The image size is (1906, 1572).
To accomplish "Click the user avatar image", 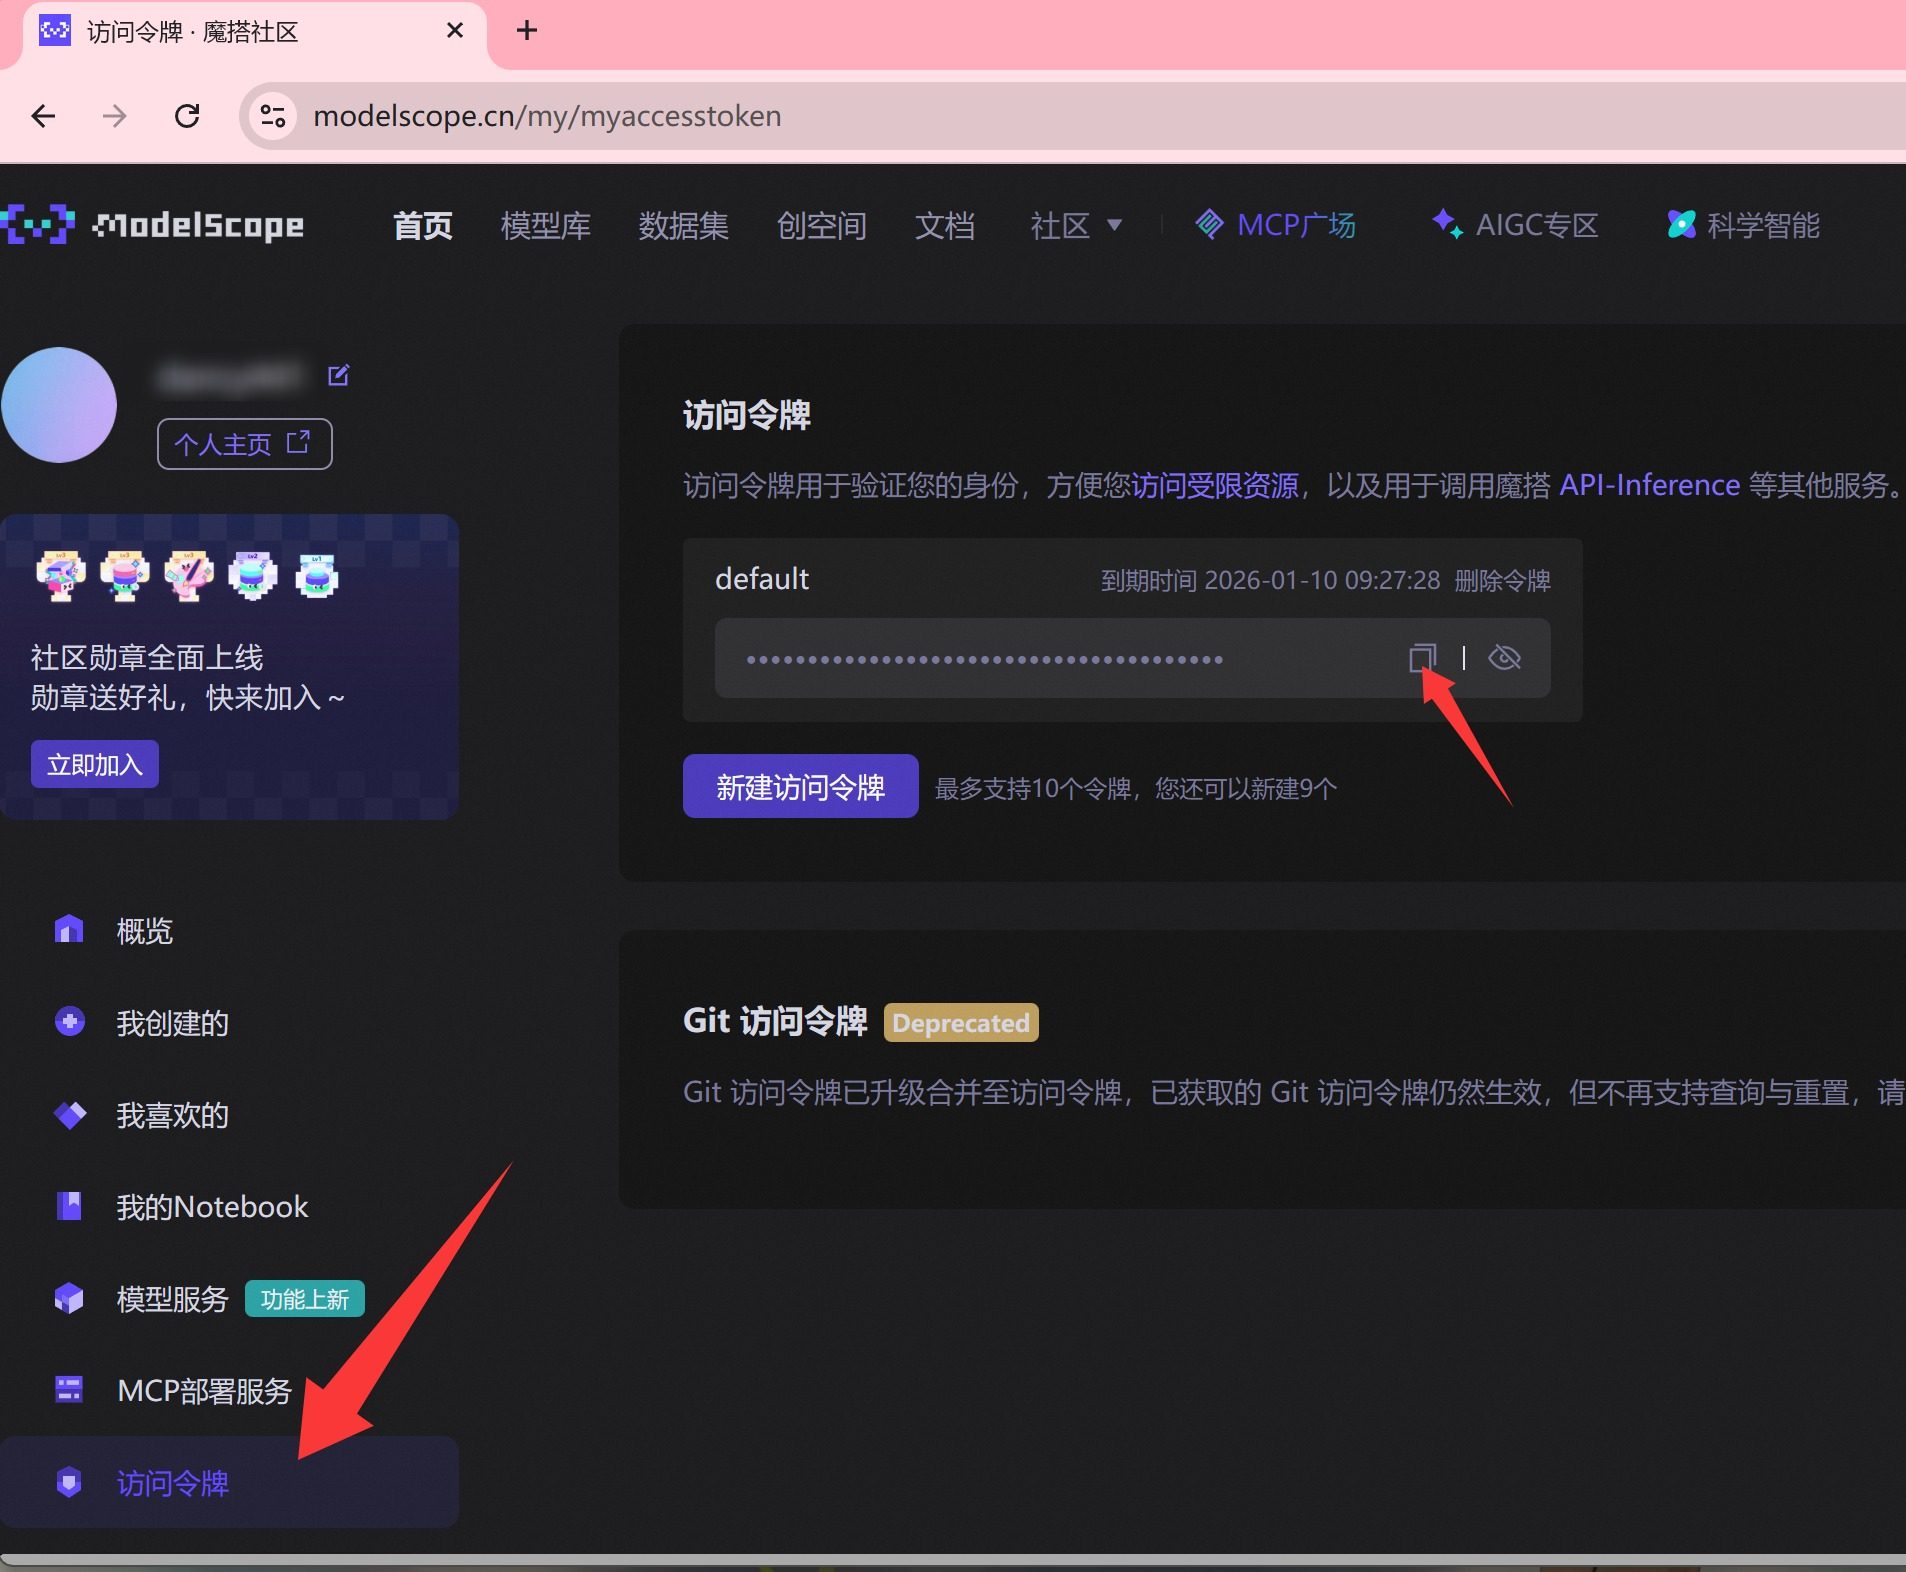I will (x=59, y=405).
